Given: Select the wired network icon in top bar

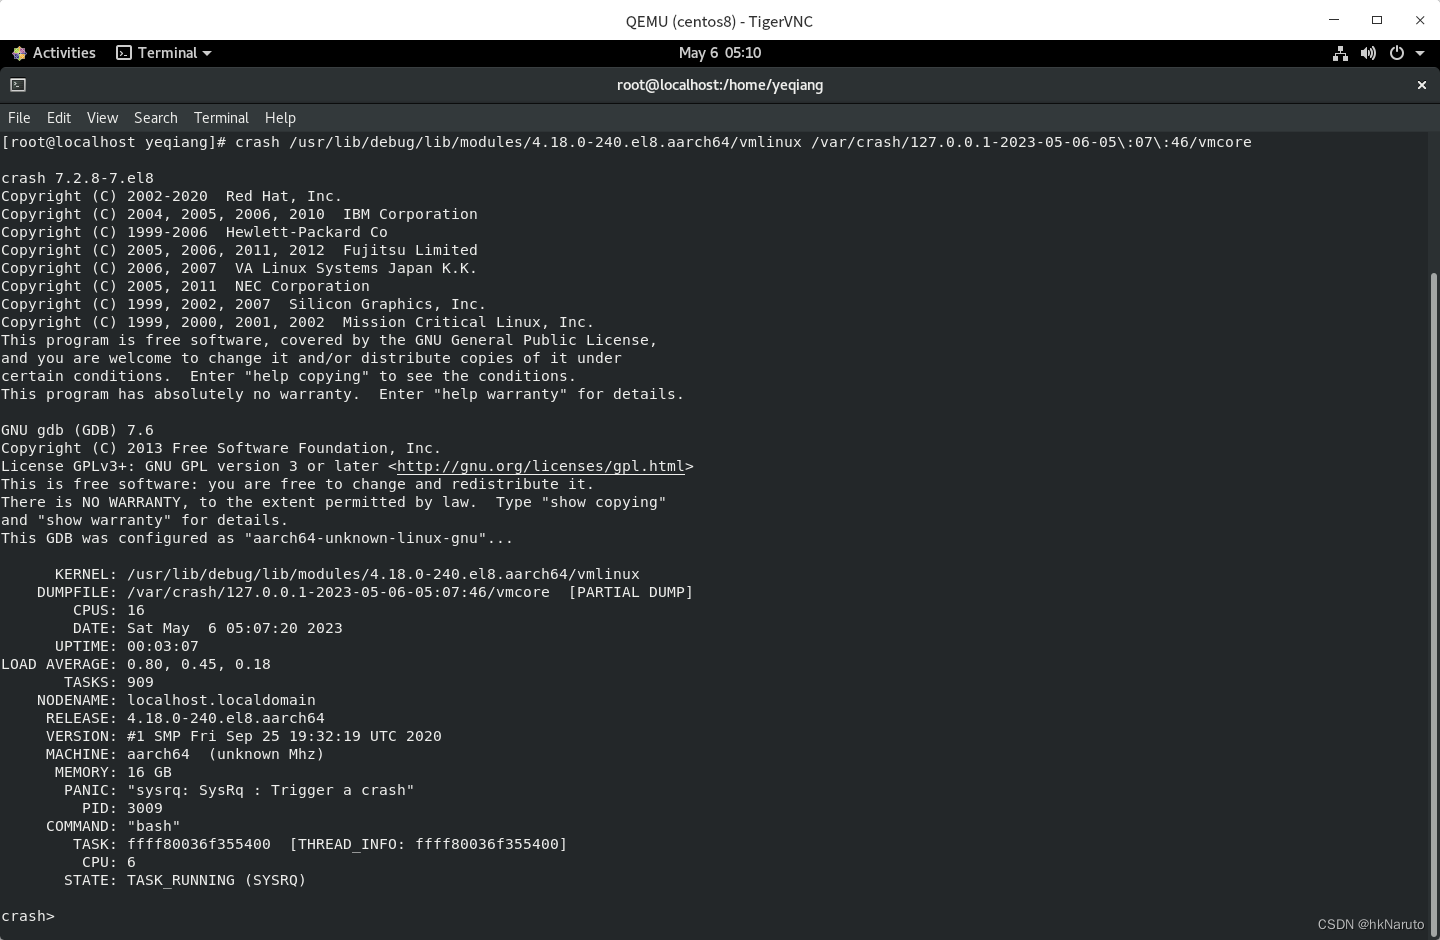Looking at the screenshot, I should [1340, 53].
